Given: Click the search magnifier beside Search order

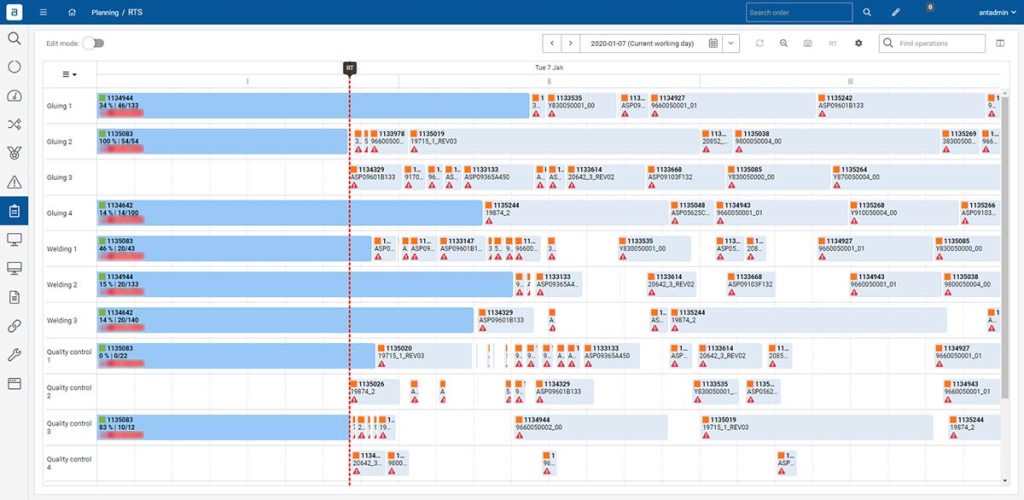Looking at the screenshot, I should (867, 12).
